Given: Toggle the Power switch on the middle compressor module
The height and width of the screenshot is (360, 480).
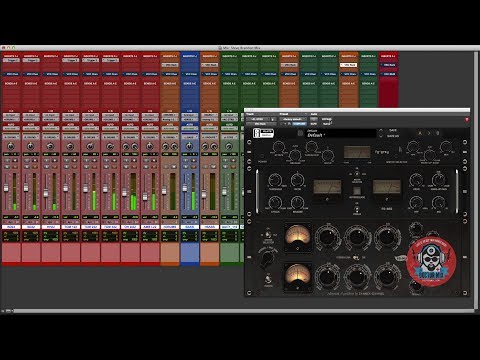Looking at the screenshot, I should click(x=357, y=210).
